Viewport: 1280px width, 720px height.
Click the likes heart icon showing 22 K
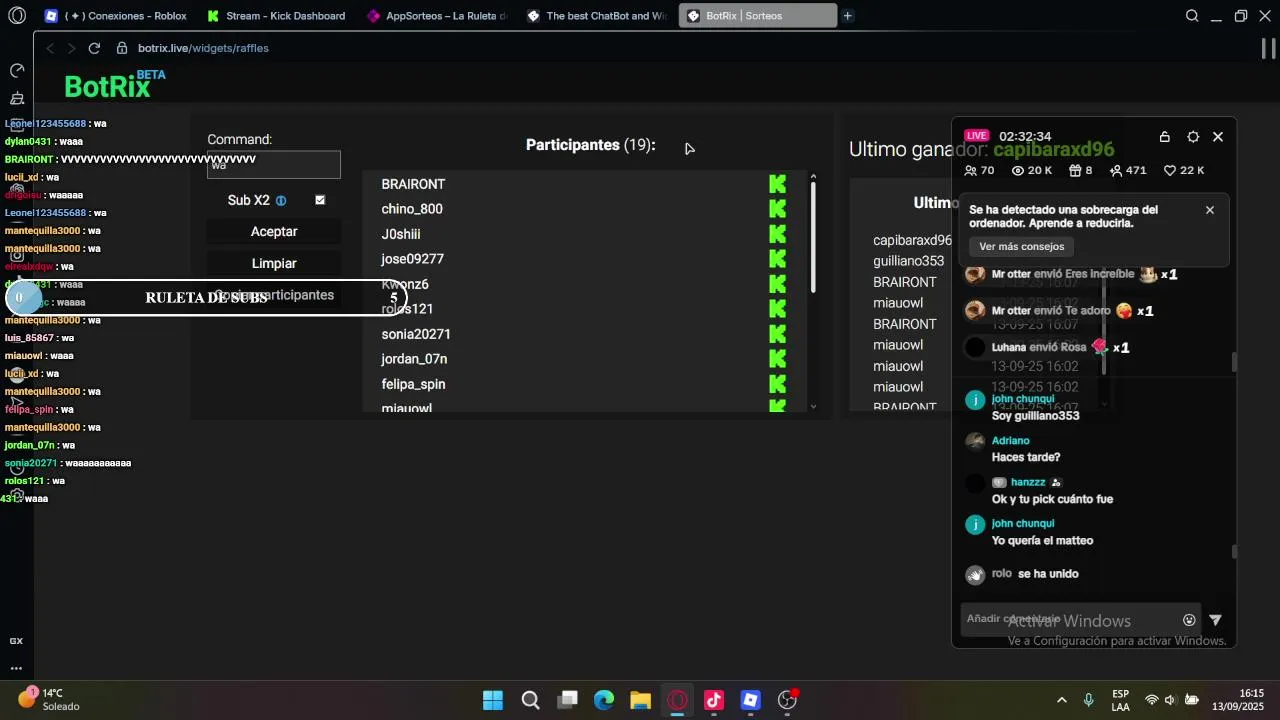1170,171
